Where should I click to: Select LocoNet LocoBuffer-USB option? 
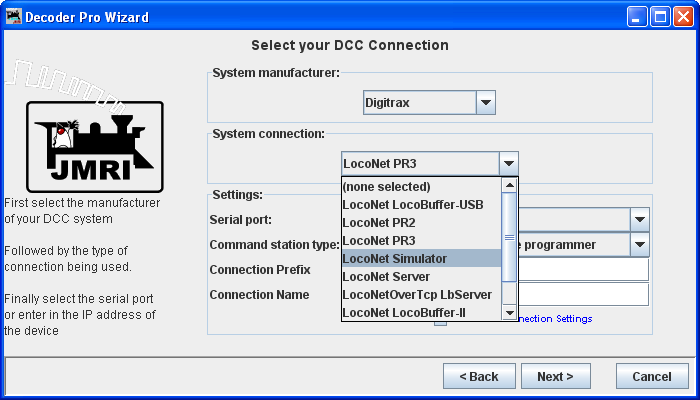[x=420, y=204]
